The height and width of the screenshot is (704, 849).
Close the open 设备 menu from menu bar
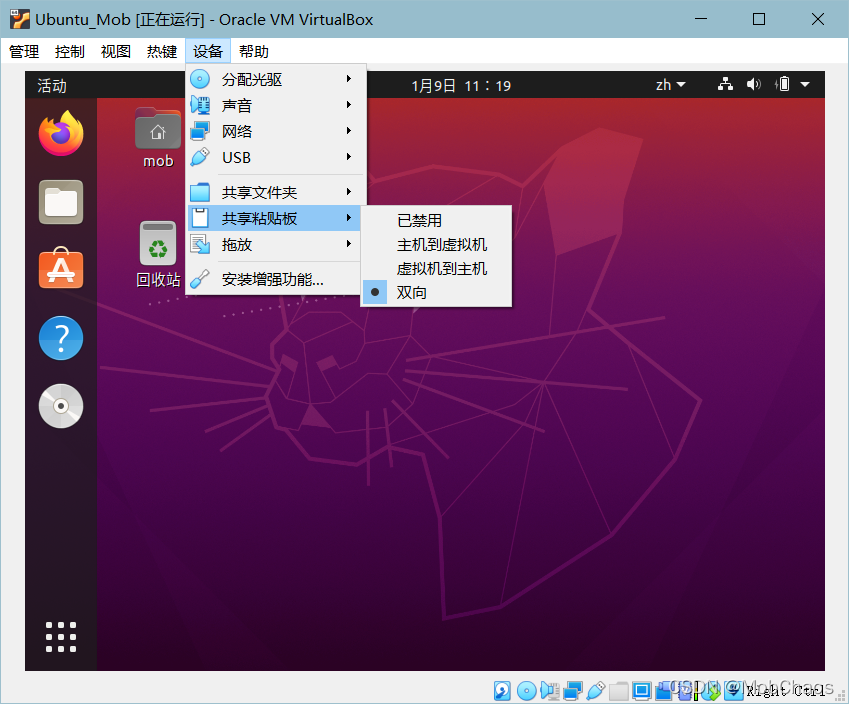click(208, 51)
